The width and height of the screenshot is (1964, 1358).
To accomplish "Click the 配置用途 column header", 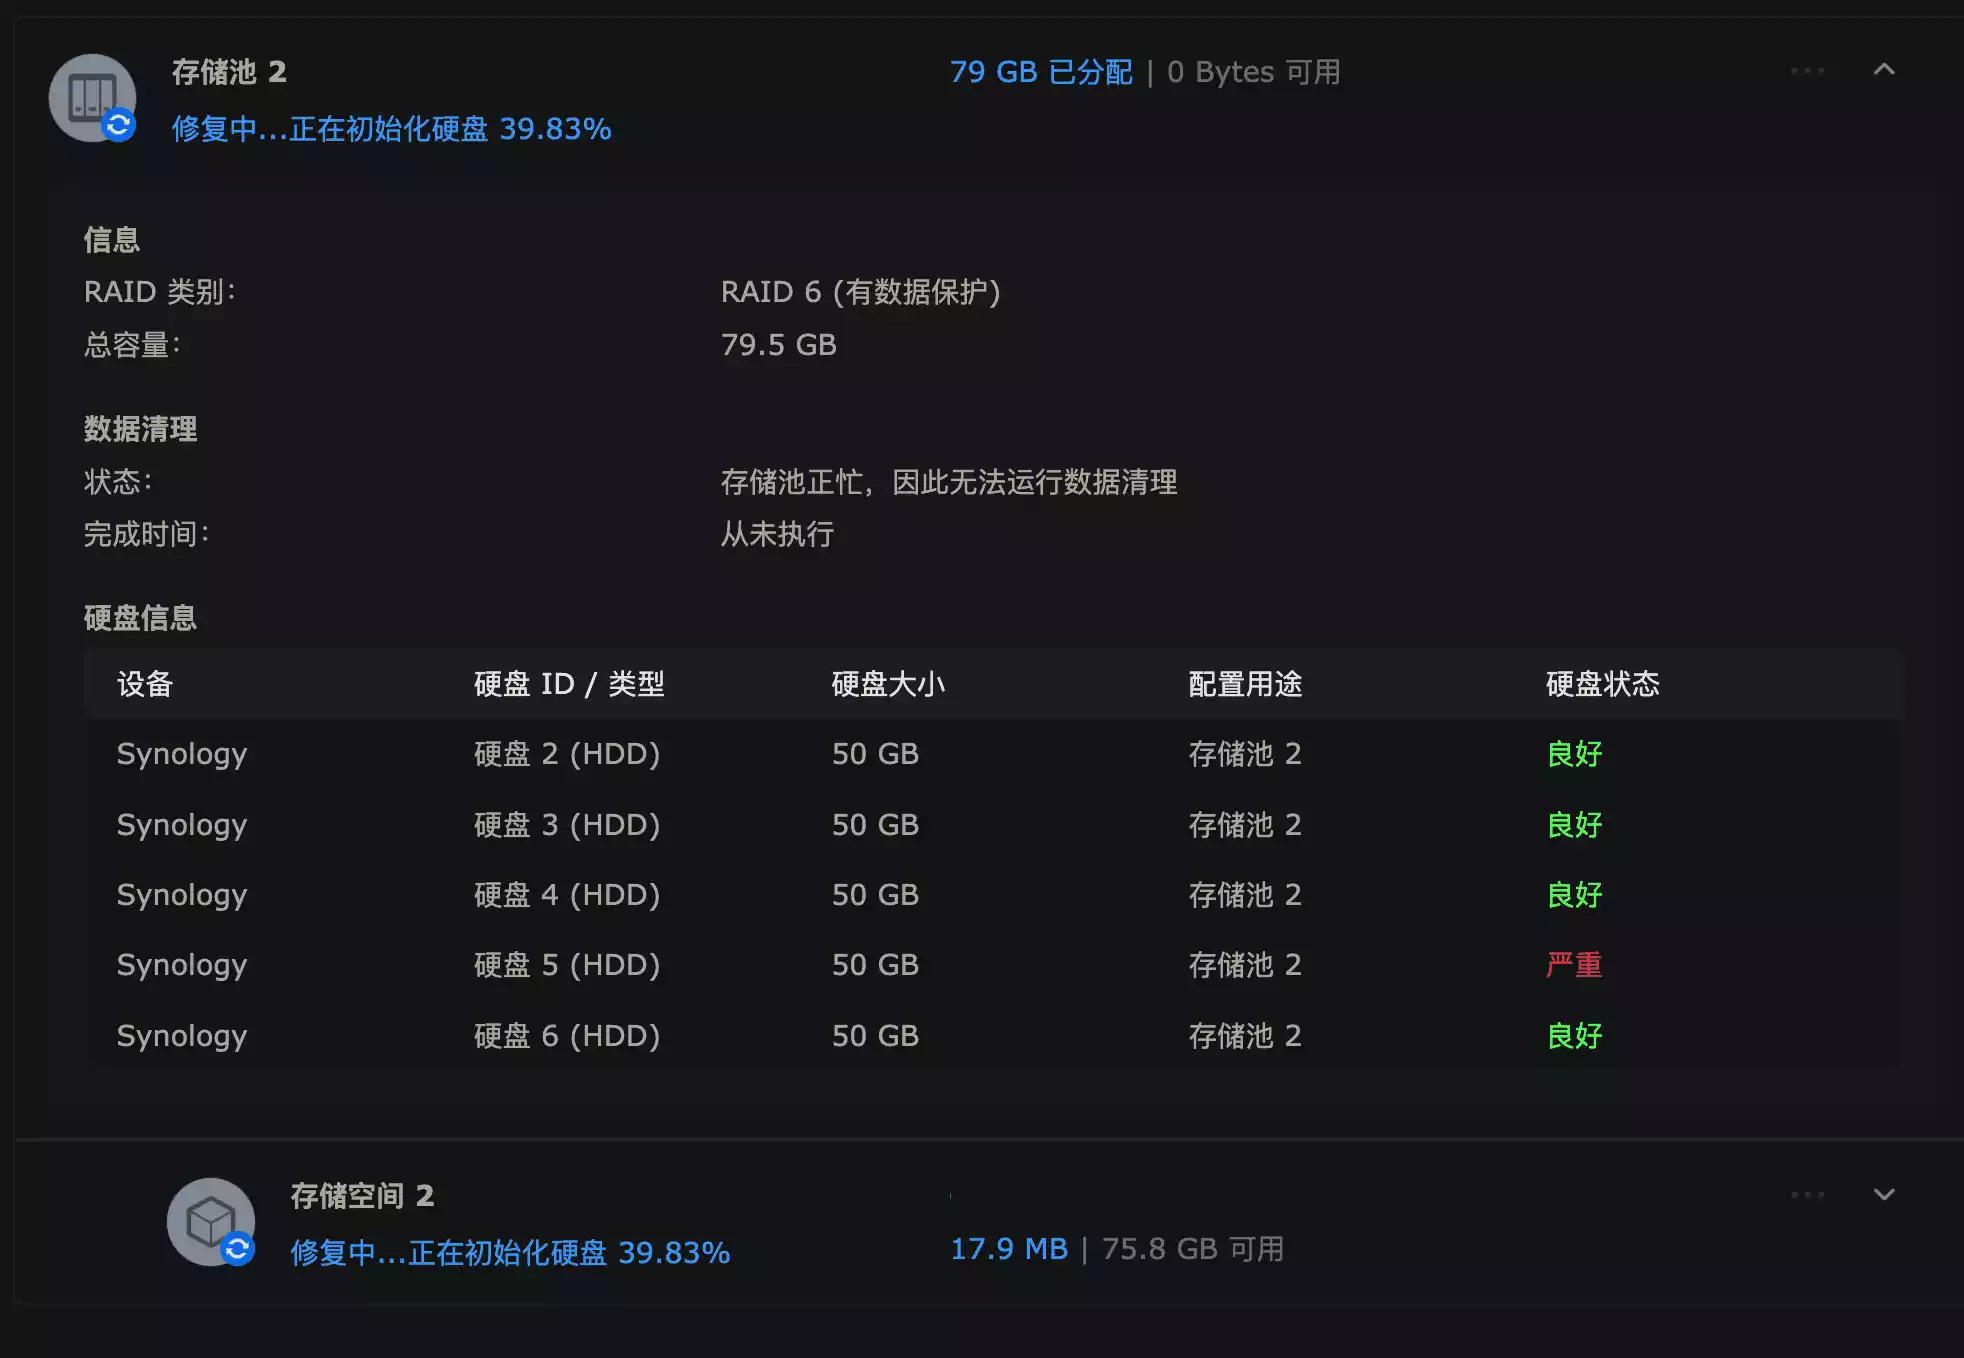I will [x=1245, y=684].
